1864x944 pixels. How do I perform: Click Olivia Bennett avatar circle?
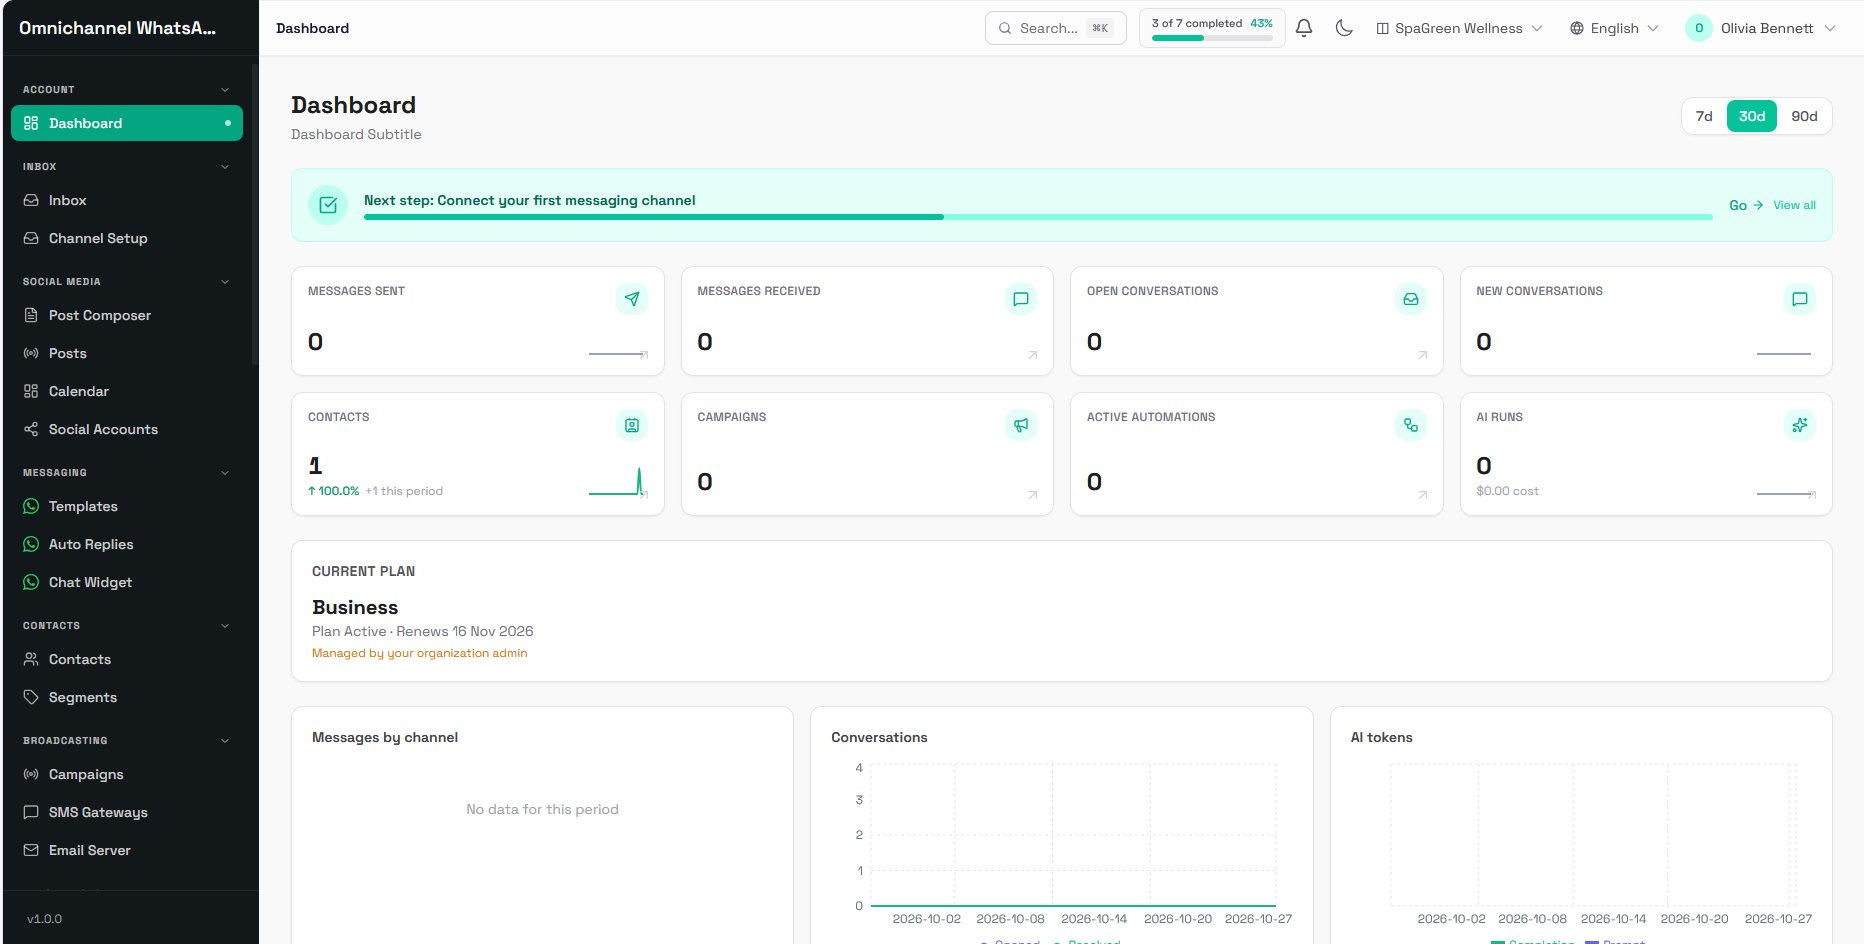pos(1699,28)
